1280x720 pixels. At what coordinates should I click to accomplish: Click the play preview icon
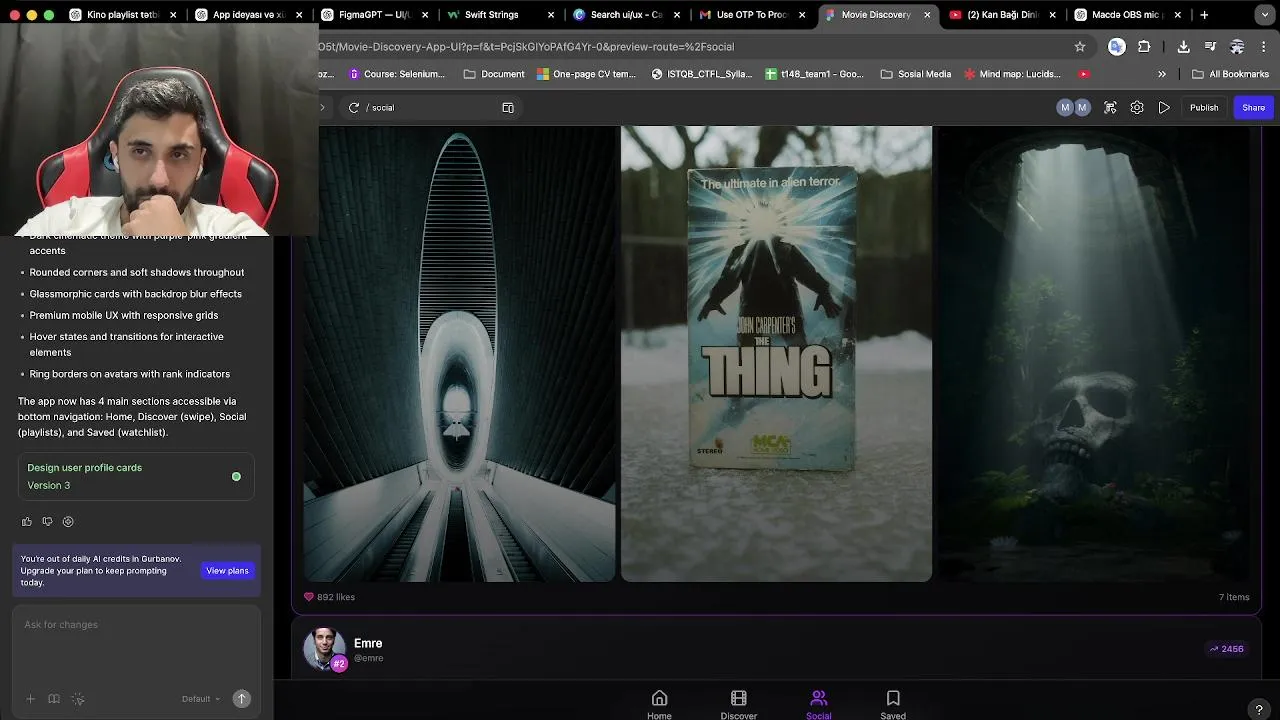[1164, 107]
